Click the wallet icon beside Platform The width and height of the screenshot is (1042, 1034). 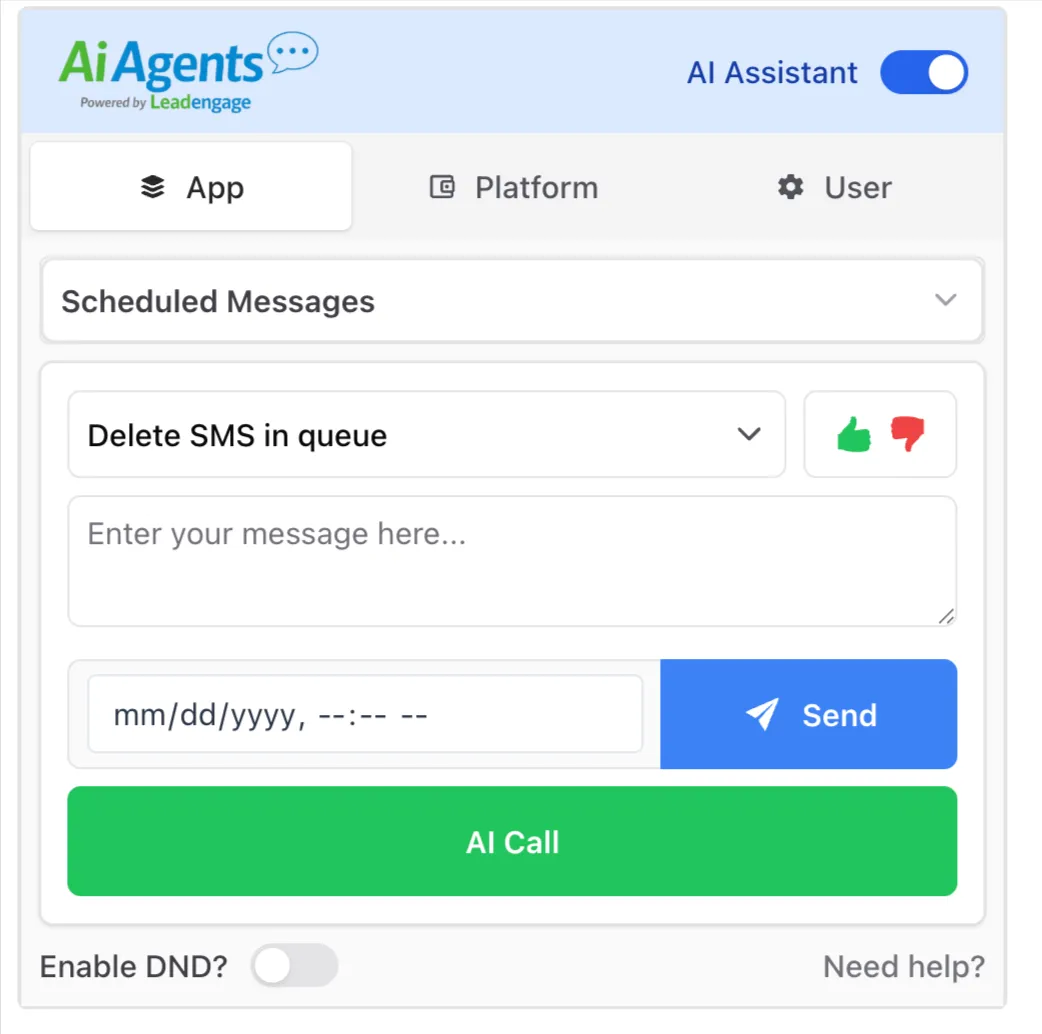[x=442, y=187]
